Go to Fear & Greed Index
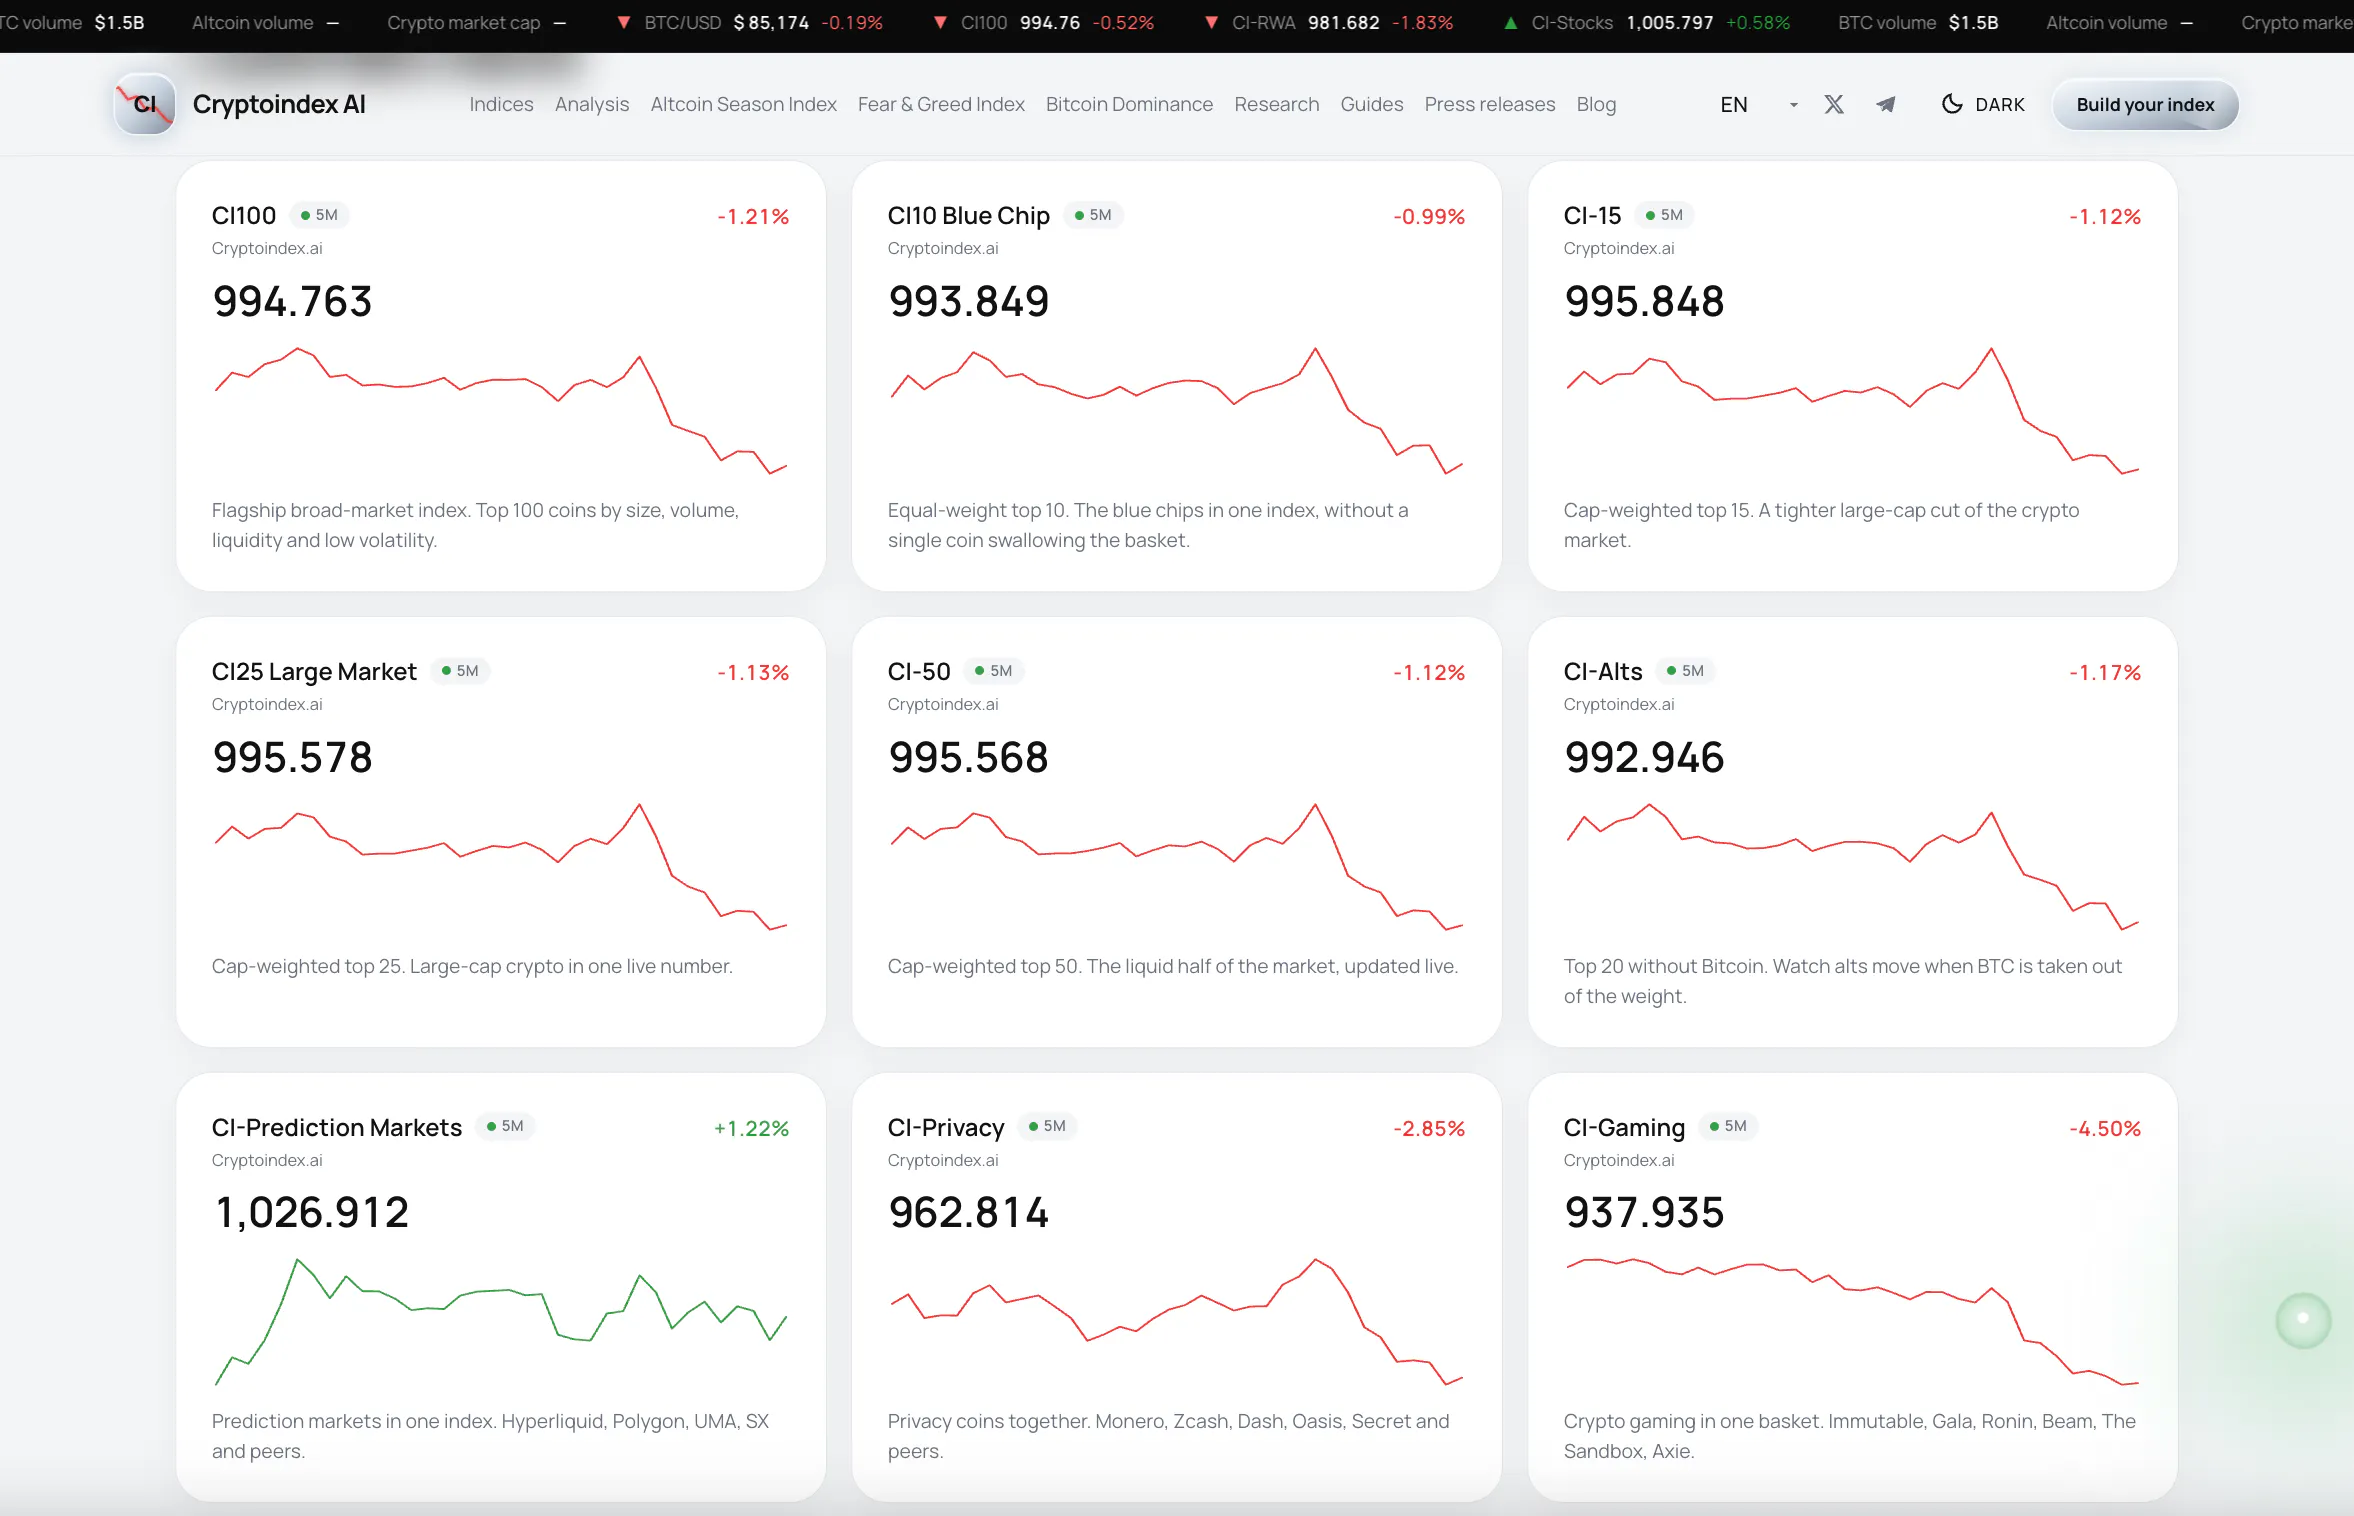 point(941,104)
